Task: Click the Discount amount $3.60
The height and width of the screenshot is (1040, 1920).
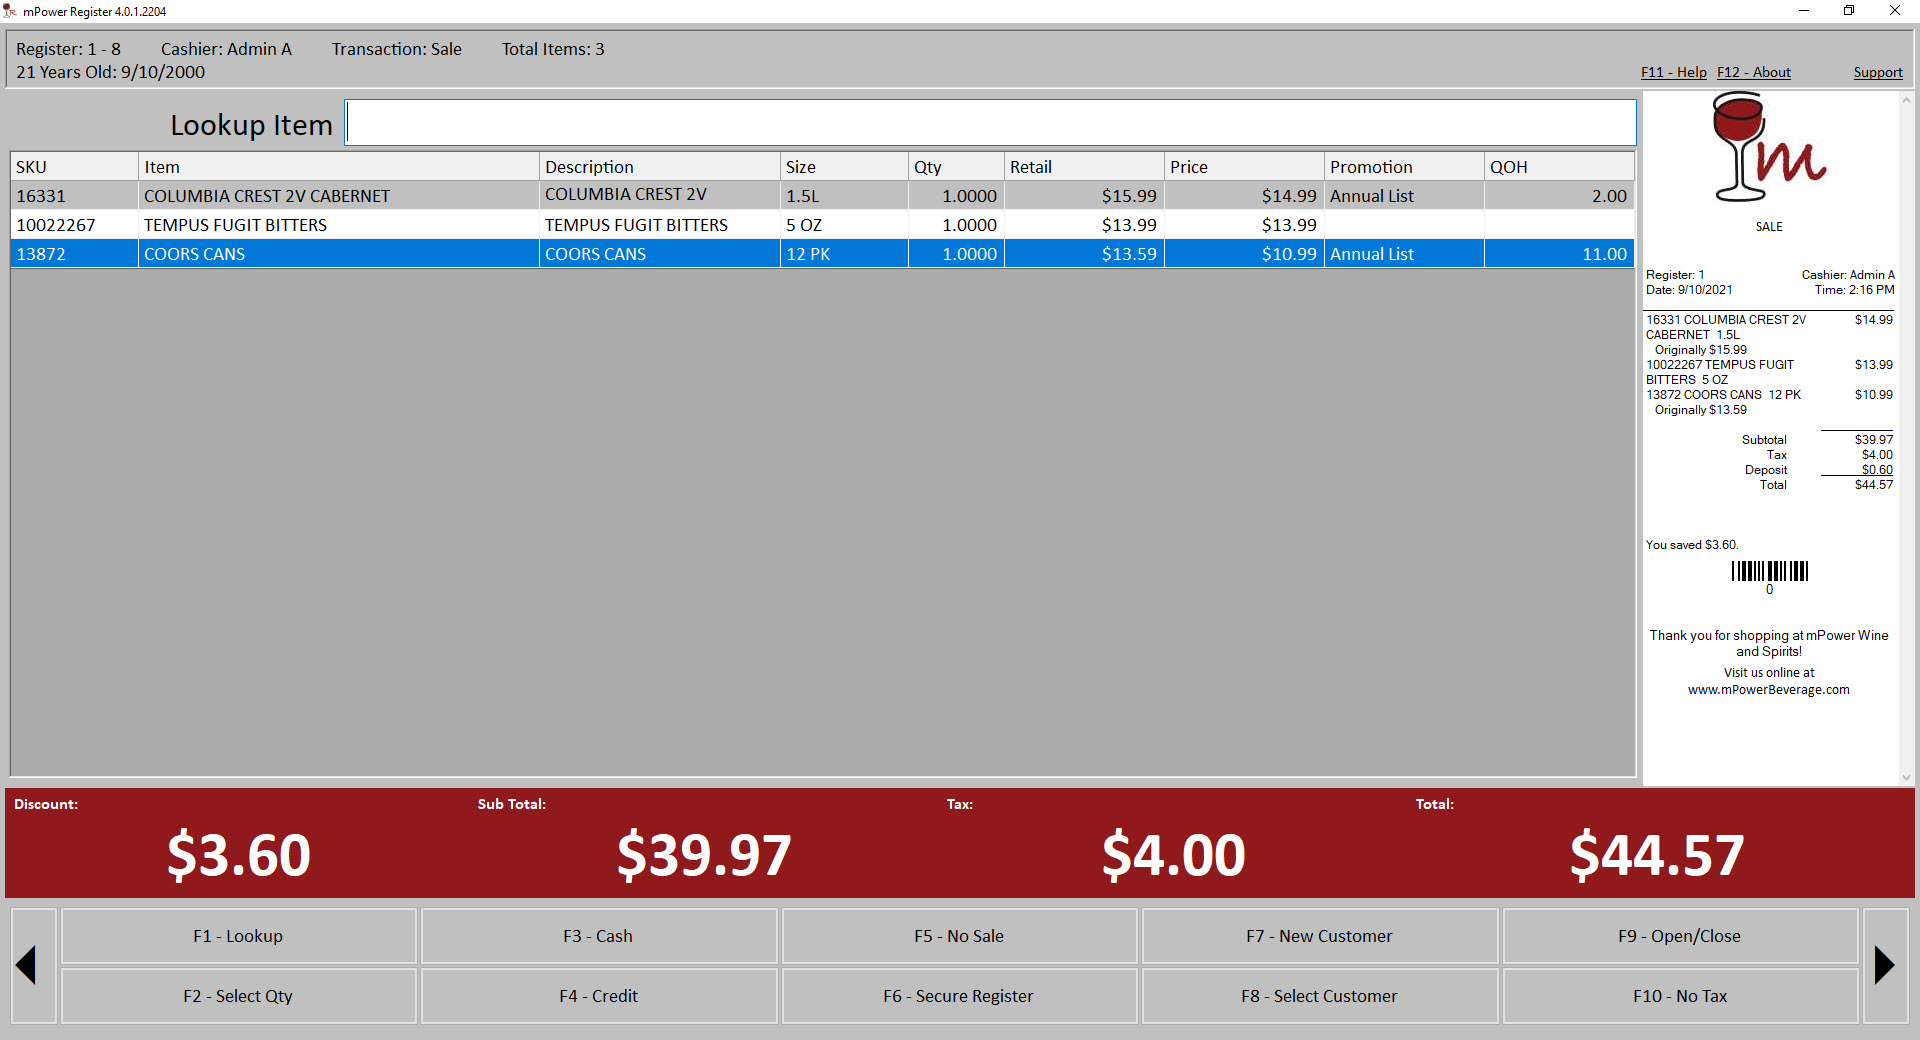Action: [x=239, y=855]
